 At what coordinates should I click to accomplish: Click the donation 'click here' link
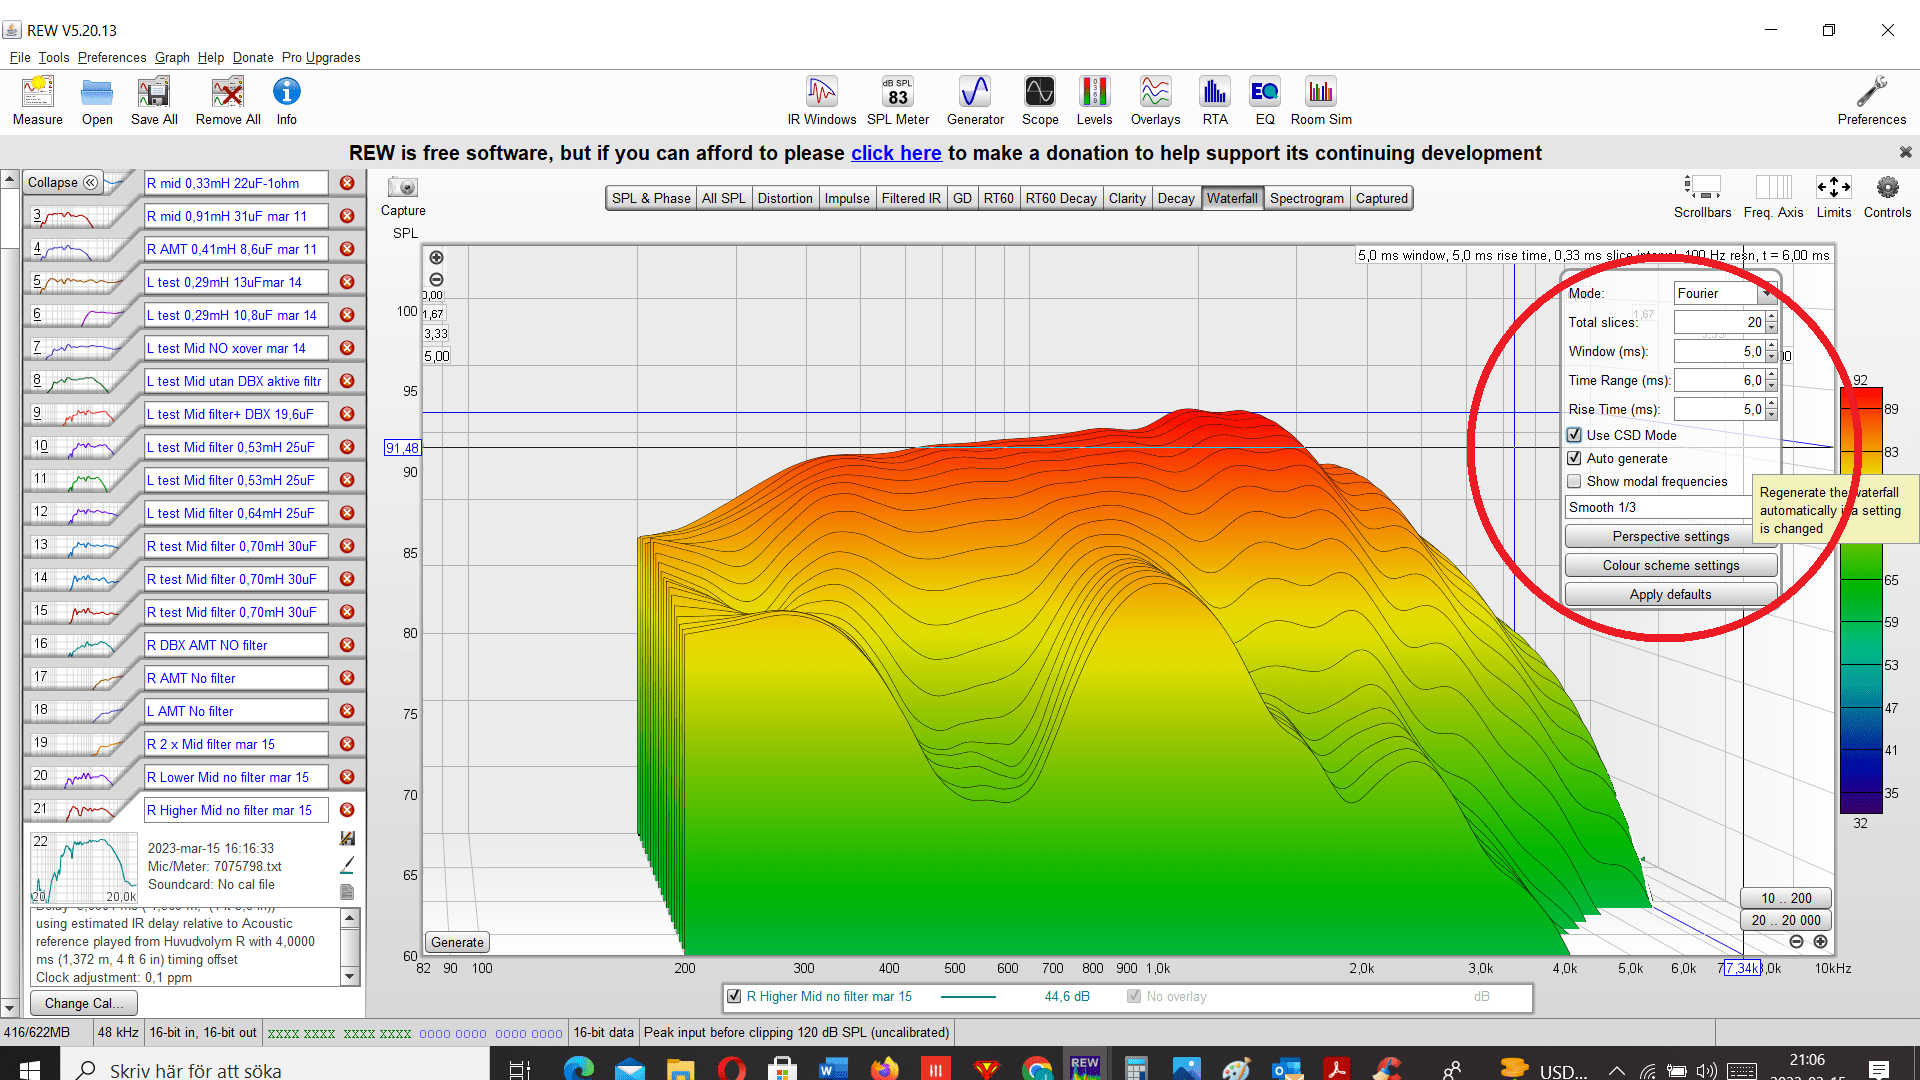pyautogui.click(x=896, y=153)
